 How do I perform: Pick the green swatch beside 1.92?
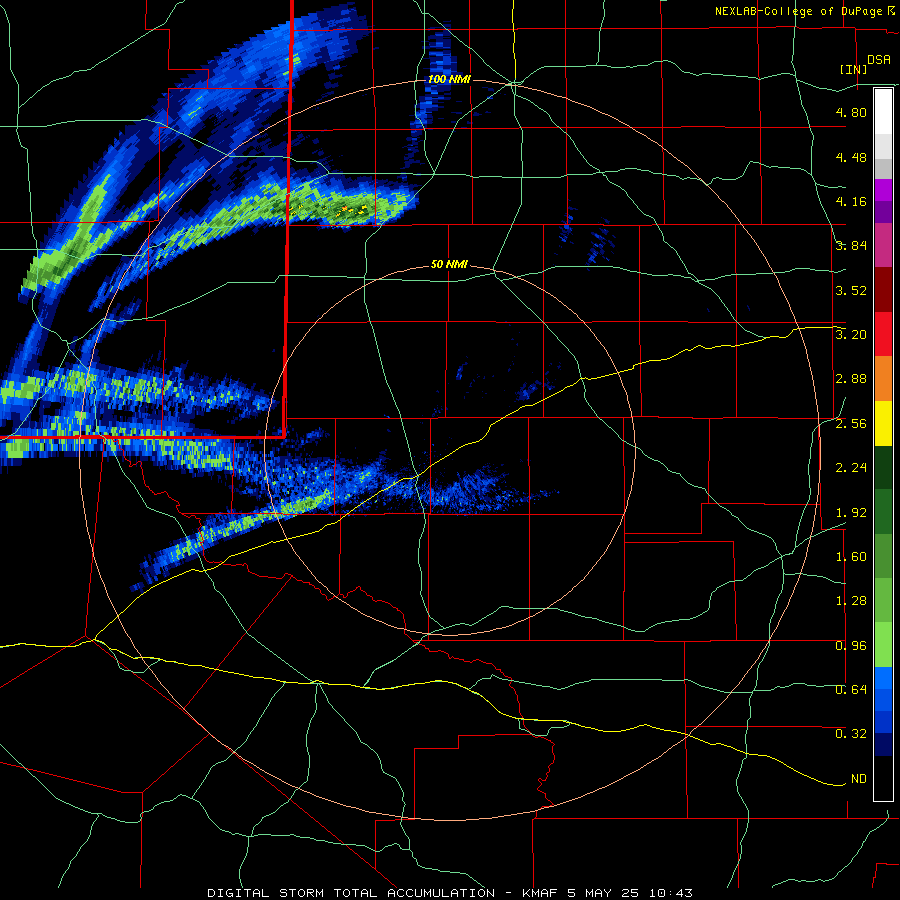pos(883,512)
